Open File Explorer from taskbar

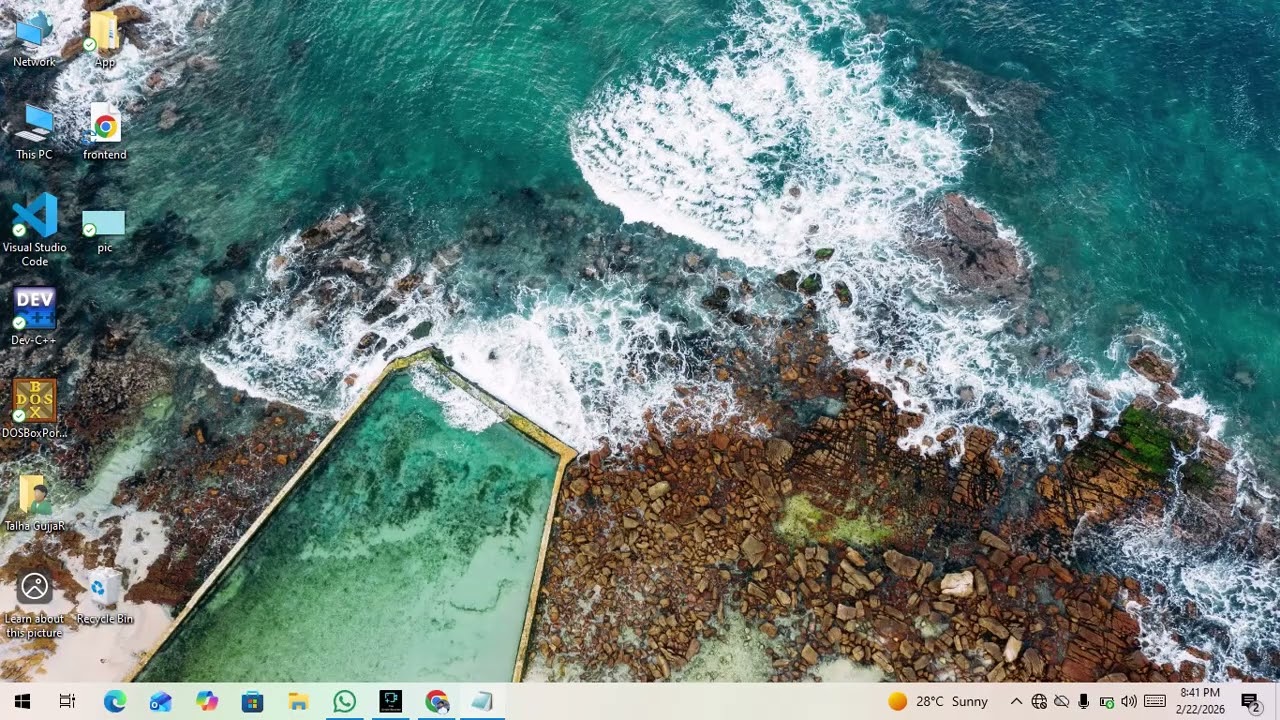pyautogui.click(x=298, y=702)
